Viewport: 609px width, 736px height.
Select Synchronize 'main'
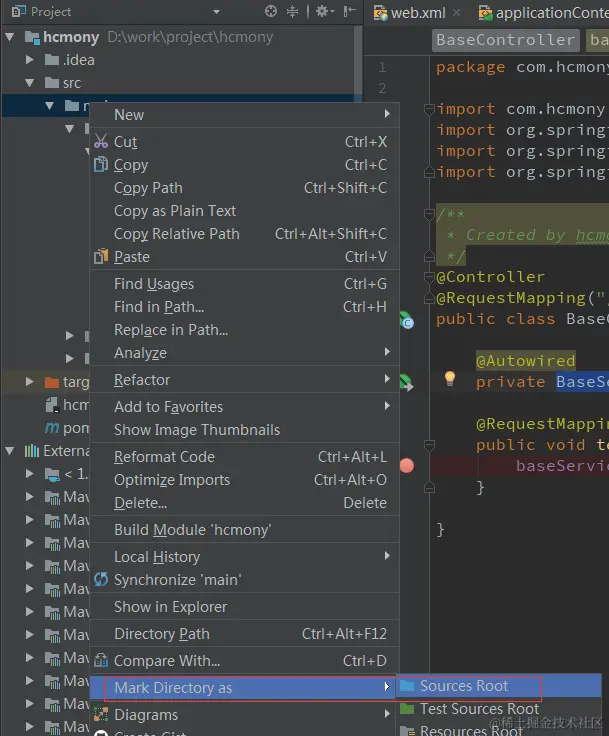click(x=245, y=580)
